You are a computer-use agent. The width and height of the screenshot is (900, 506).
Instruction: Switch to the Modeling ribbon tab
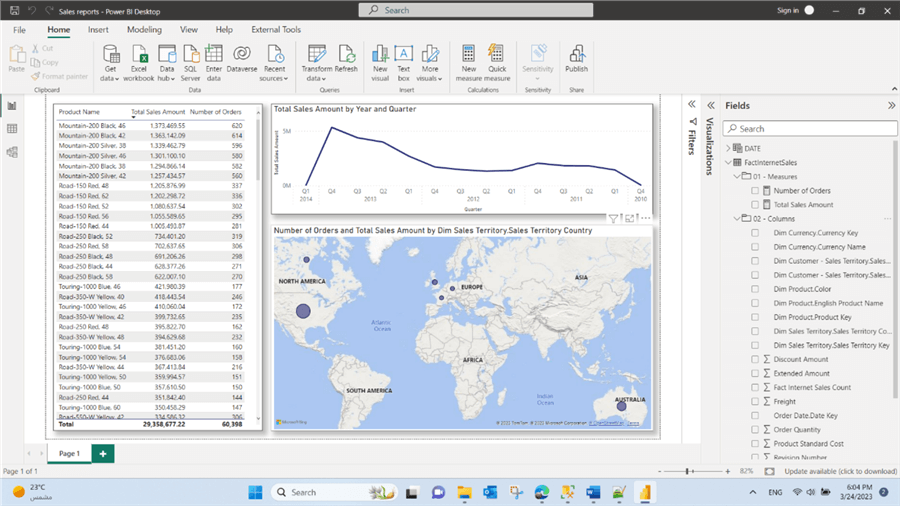click(144, 30)
